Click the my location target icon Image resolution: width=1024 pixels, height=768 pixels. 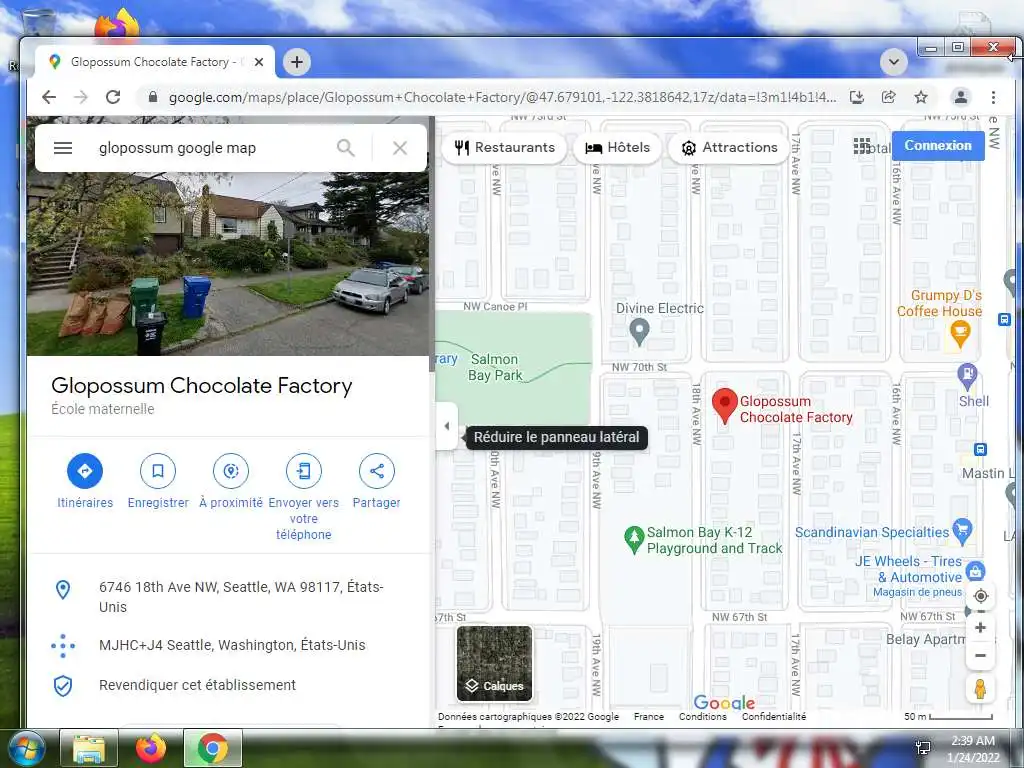click(980, 596)
